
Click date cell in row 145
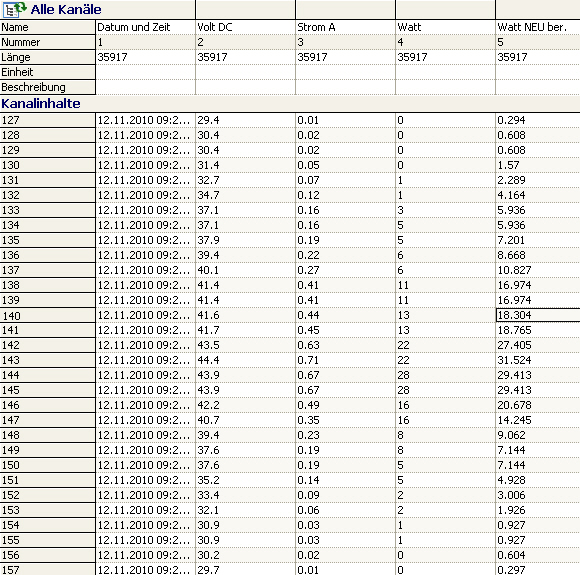pyautogui.click(x=145, y=390)
